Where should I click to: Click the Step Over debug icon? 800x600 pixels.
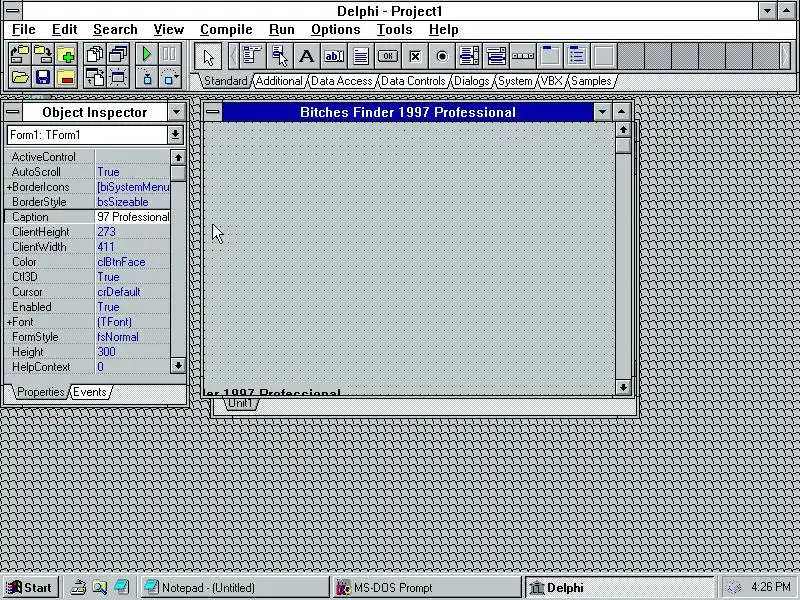tap(169, 78)
